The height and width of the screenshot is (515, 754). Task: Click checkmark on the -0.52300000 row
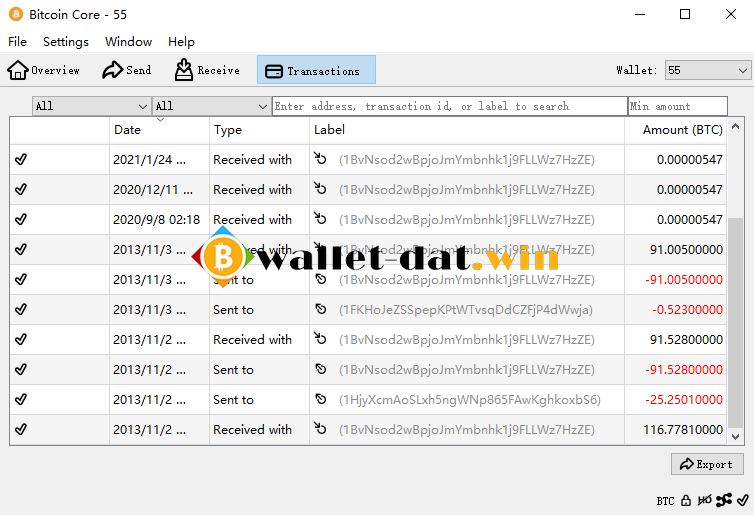click(21, 309)
